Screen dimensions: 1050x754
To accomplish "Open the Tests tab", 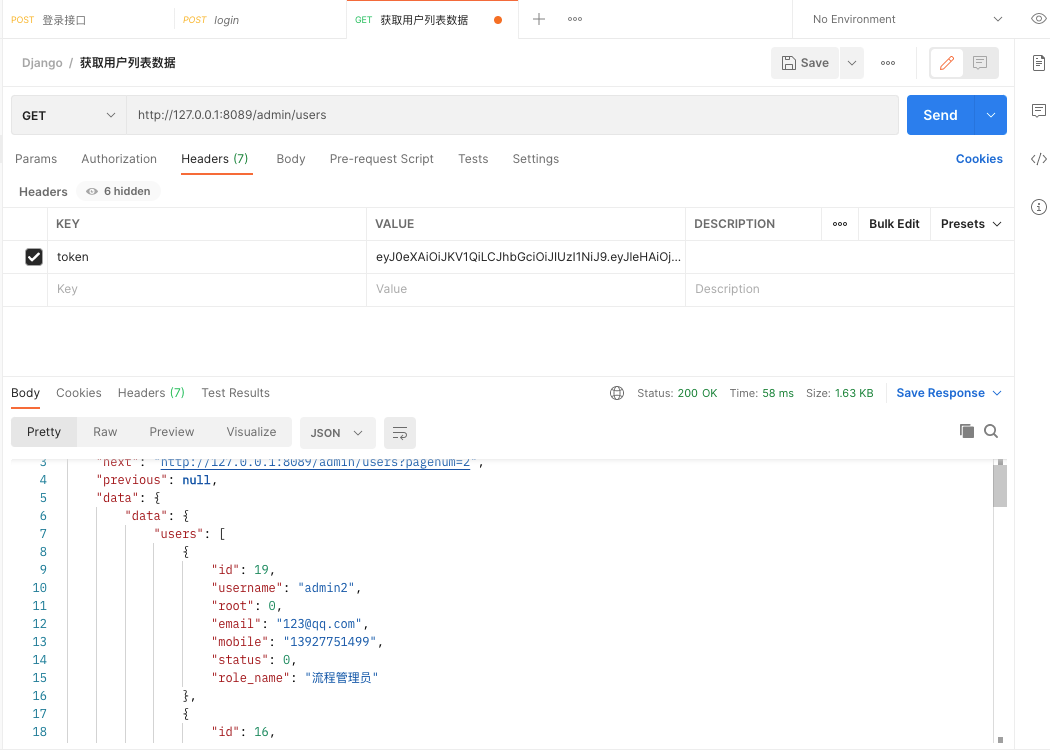I will (473, 159).
